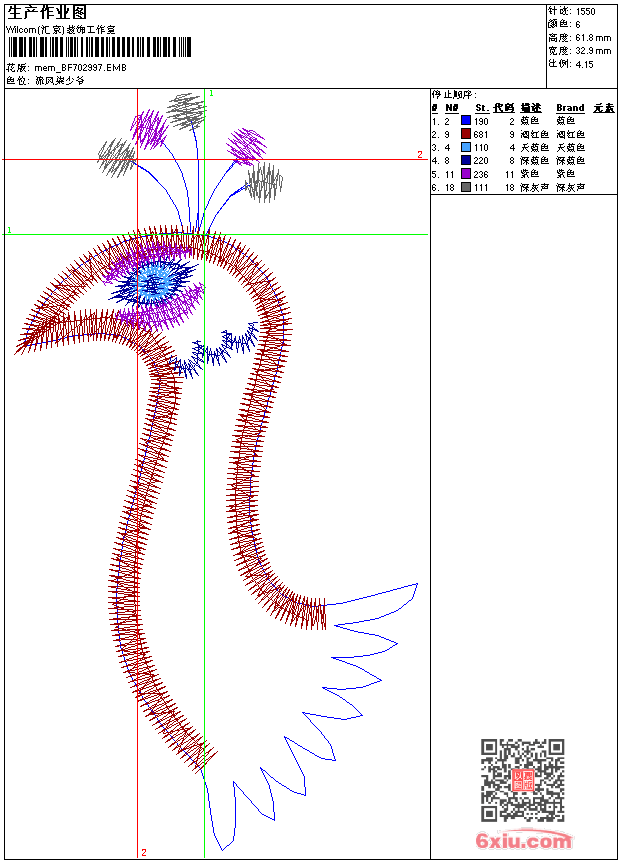Click the QR code at bottom right

pos(522,780)
